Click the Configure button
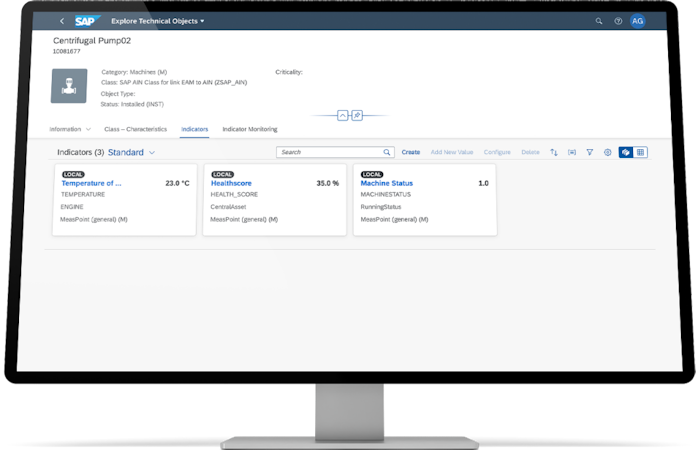Viewport: 696px width, 450px height. (497, 152)
